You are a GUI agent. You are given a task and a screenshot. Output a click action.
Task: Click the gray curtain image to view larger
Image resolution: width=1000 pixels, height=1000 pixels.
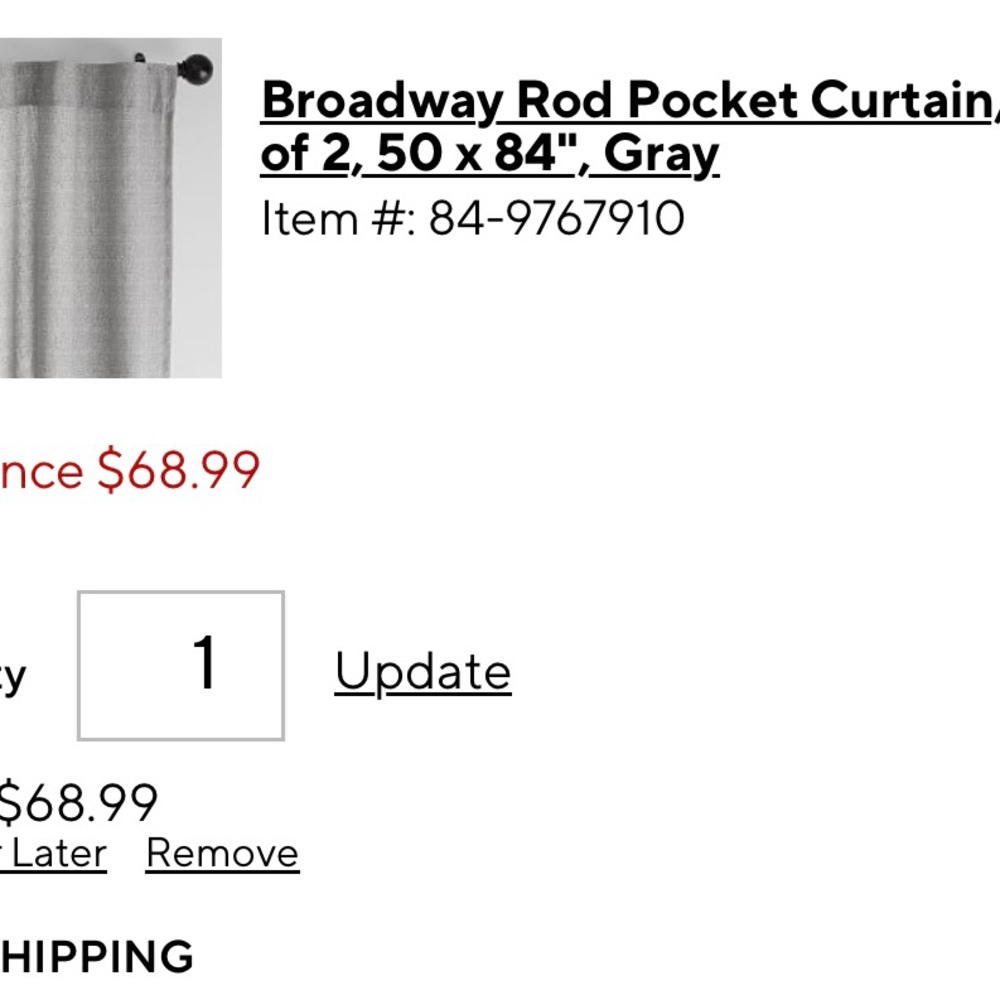pyautogui.click(x=110, y=210)
